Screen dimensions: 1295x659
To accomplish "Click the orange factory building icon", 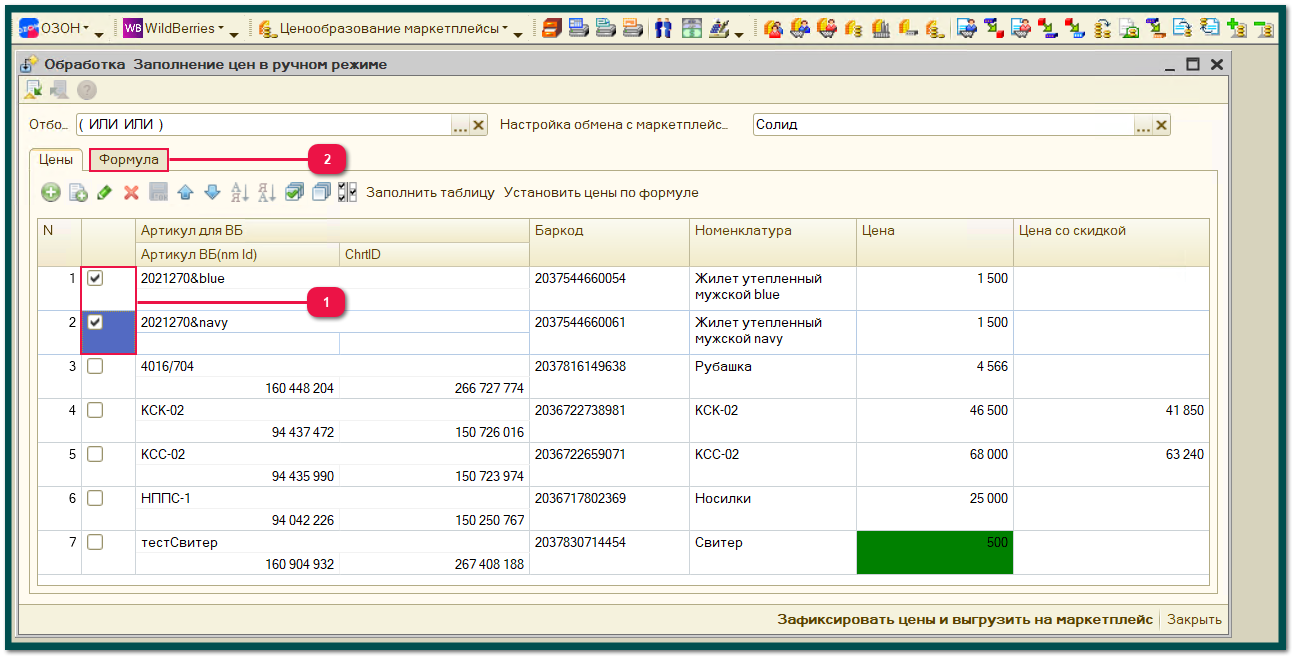I will pos(881,29).
